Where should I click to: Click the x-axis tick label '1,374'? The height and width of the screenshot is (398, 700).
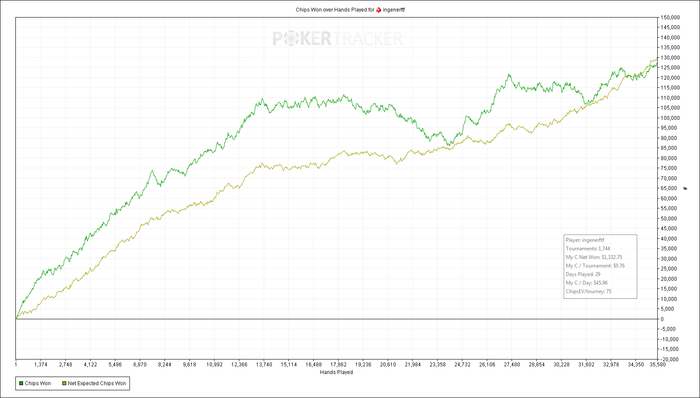click(41, 365)
